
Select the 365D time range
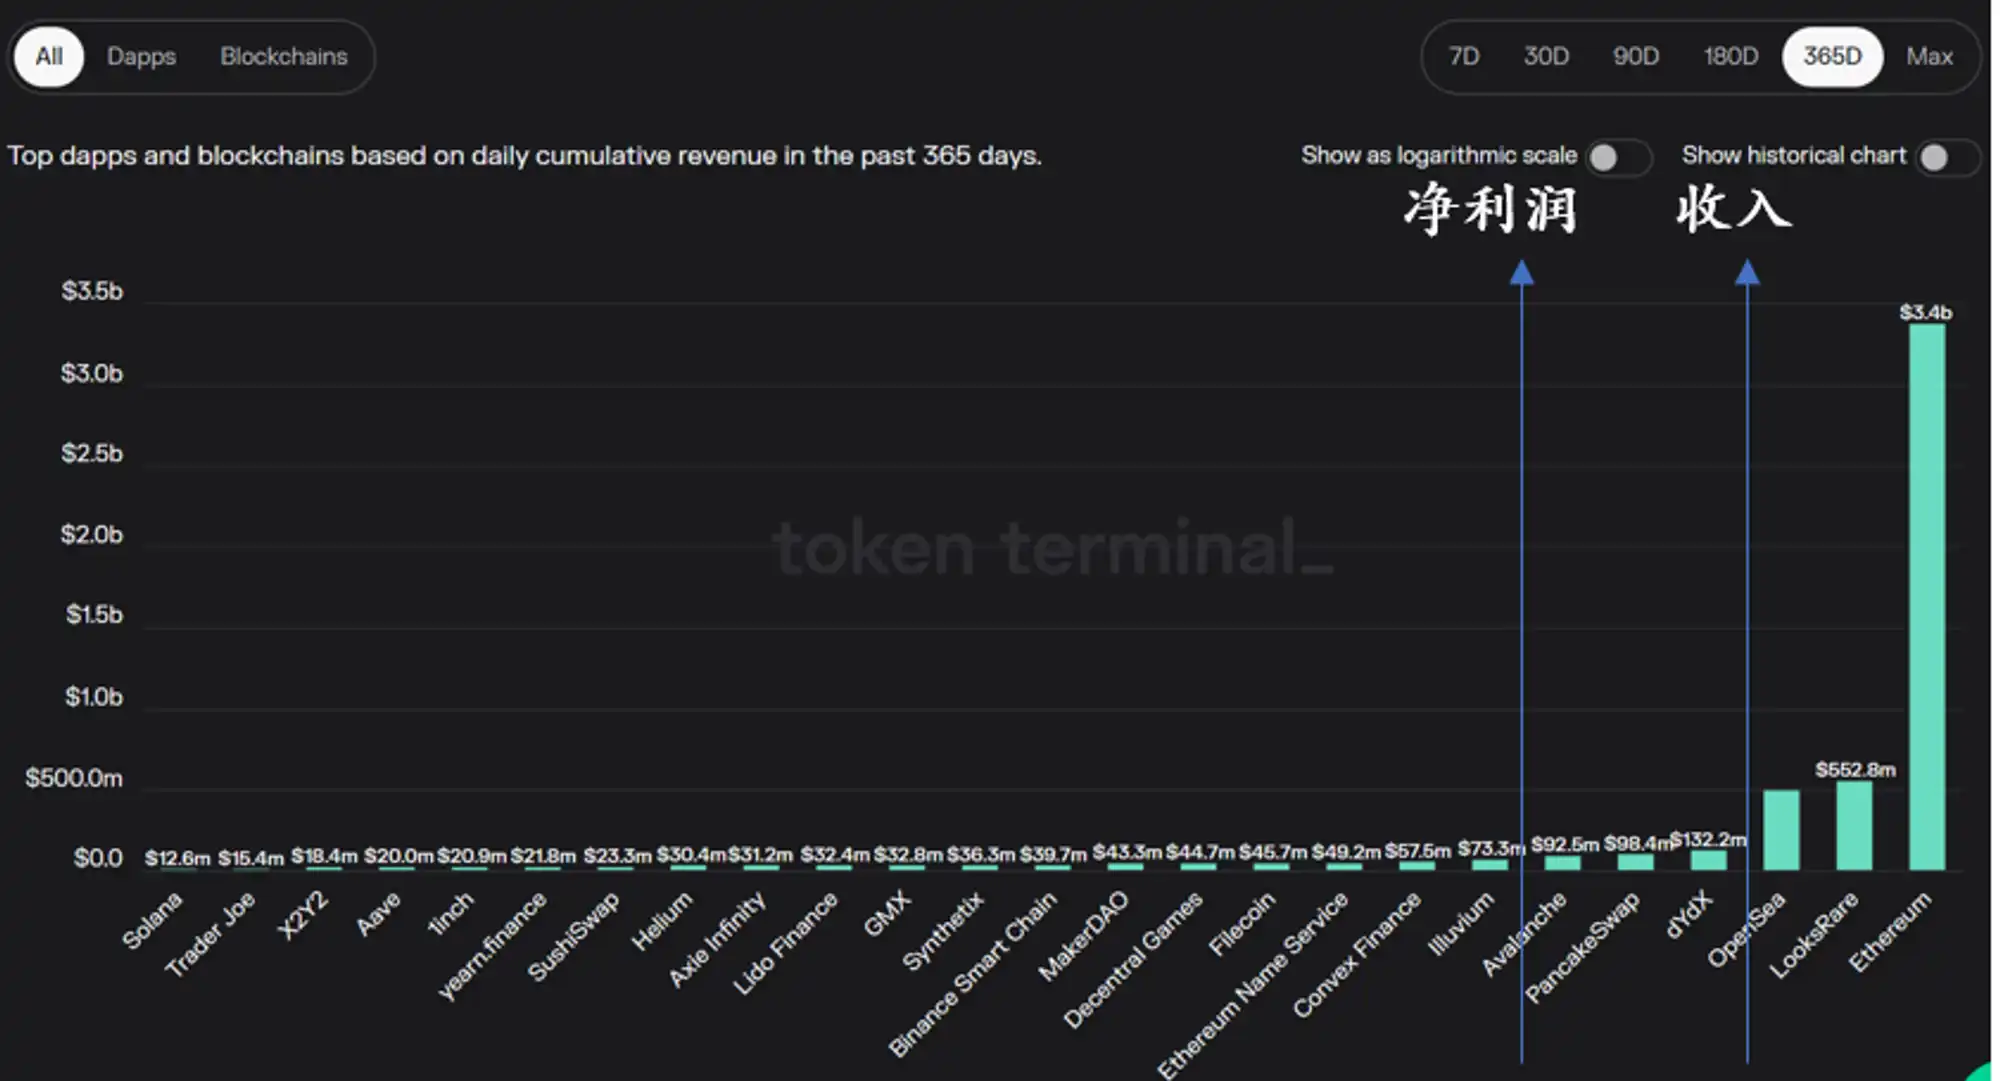(x=1832, y=57)
